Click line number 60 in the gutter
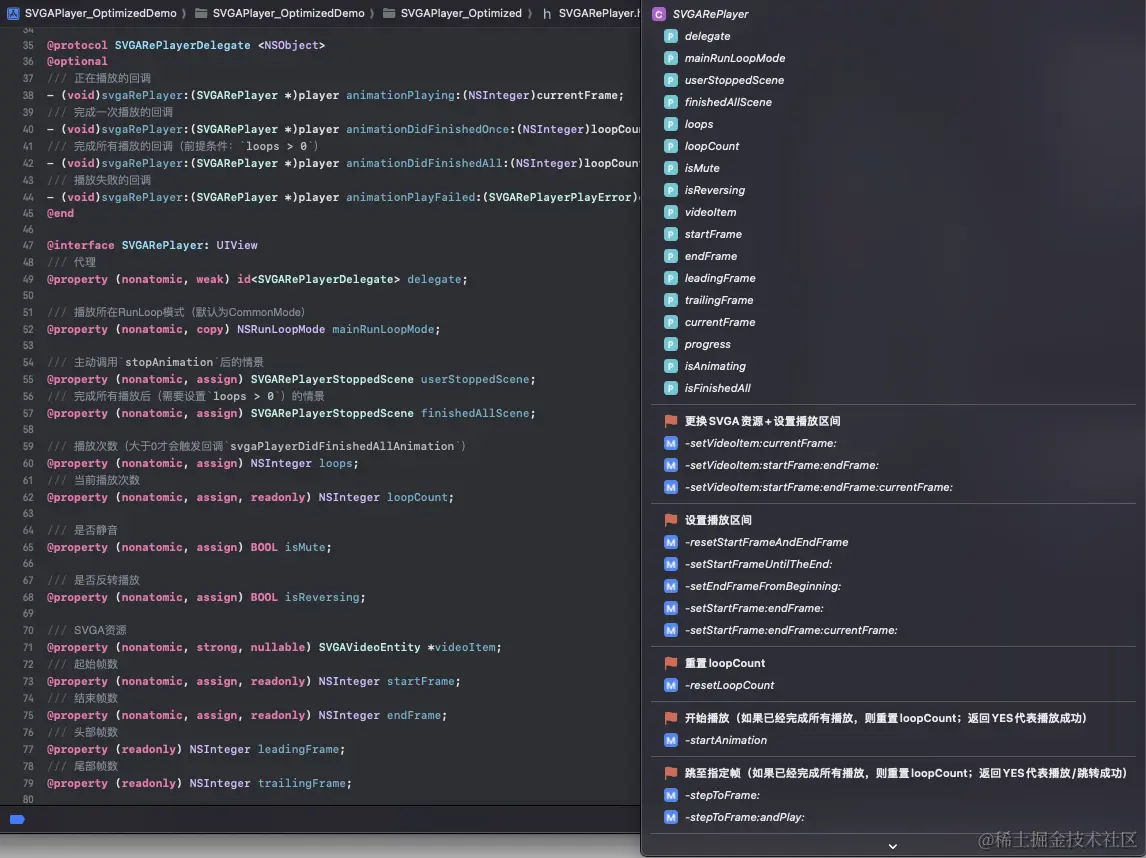This screenshot has width=1146, height=858. (x=28, y=463)
